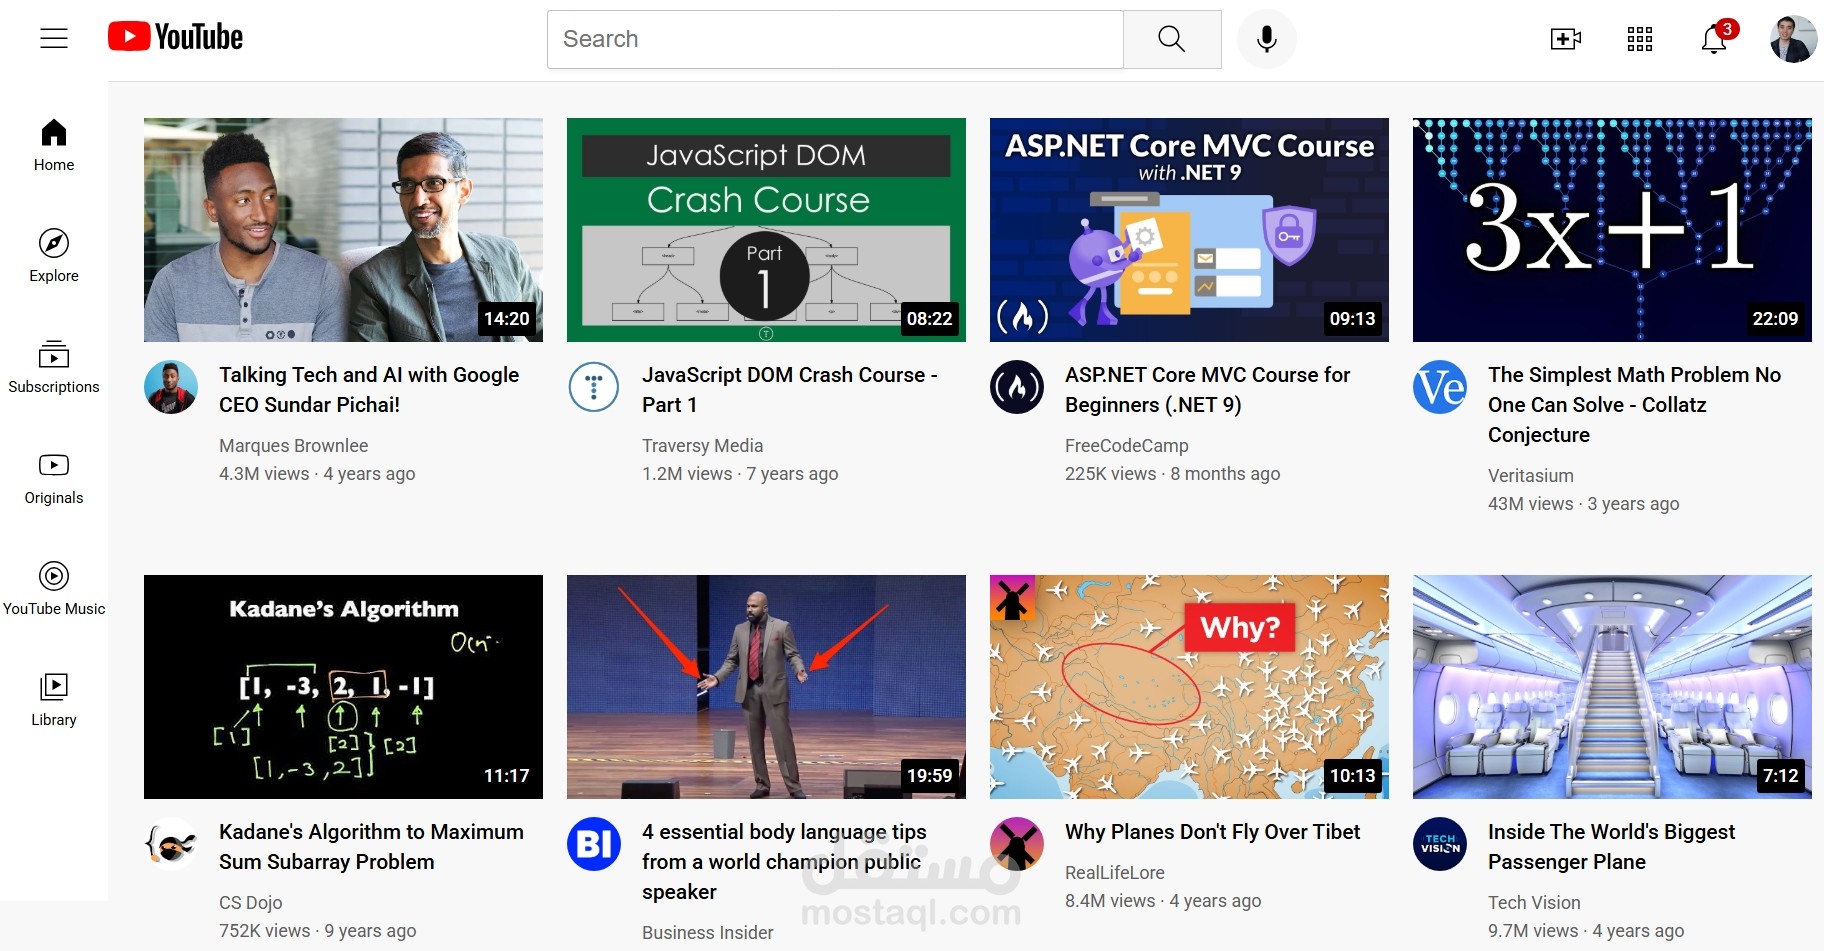
Task: Click "225K views · 8 months ago" text
Action: point(1172,474)
